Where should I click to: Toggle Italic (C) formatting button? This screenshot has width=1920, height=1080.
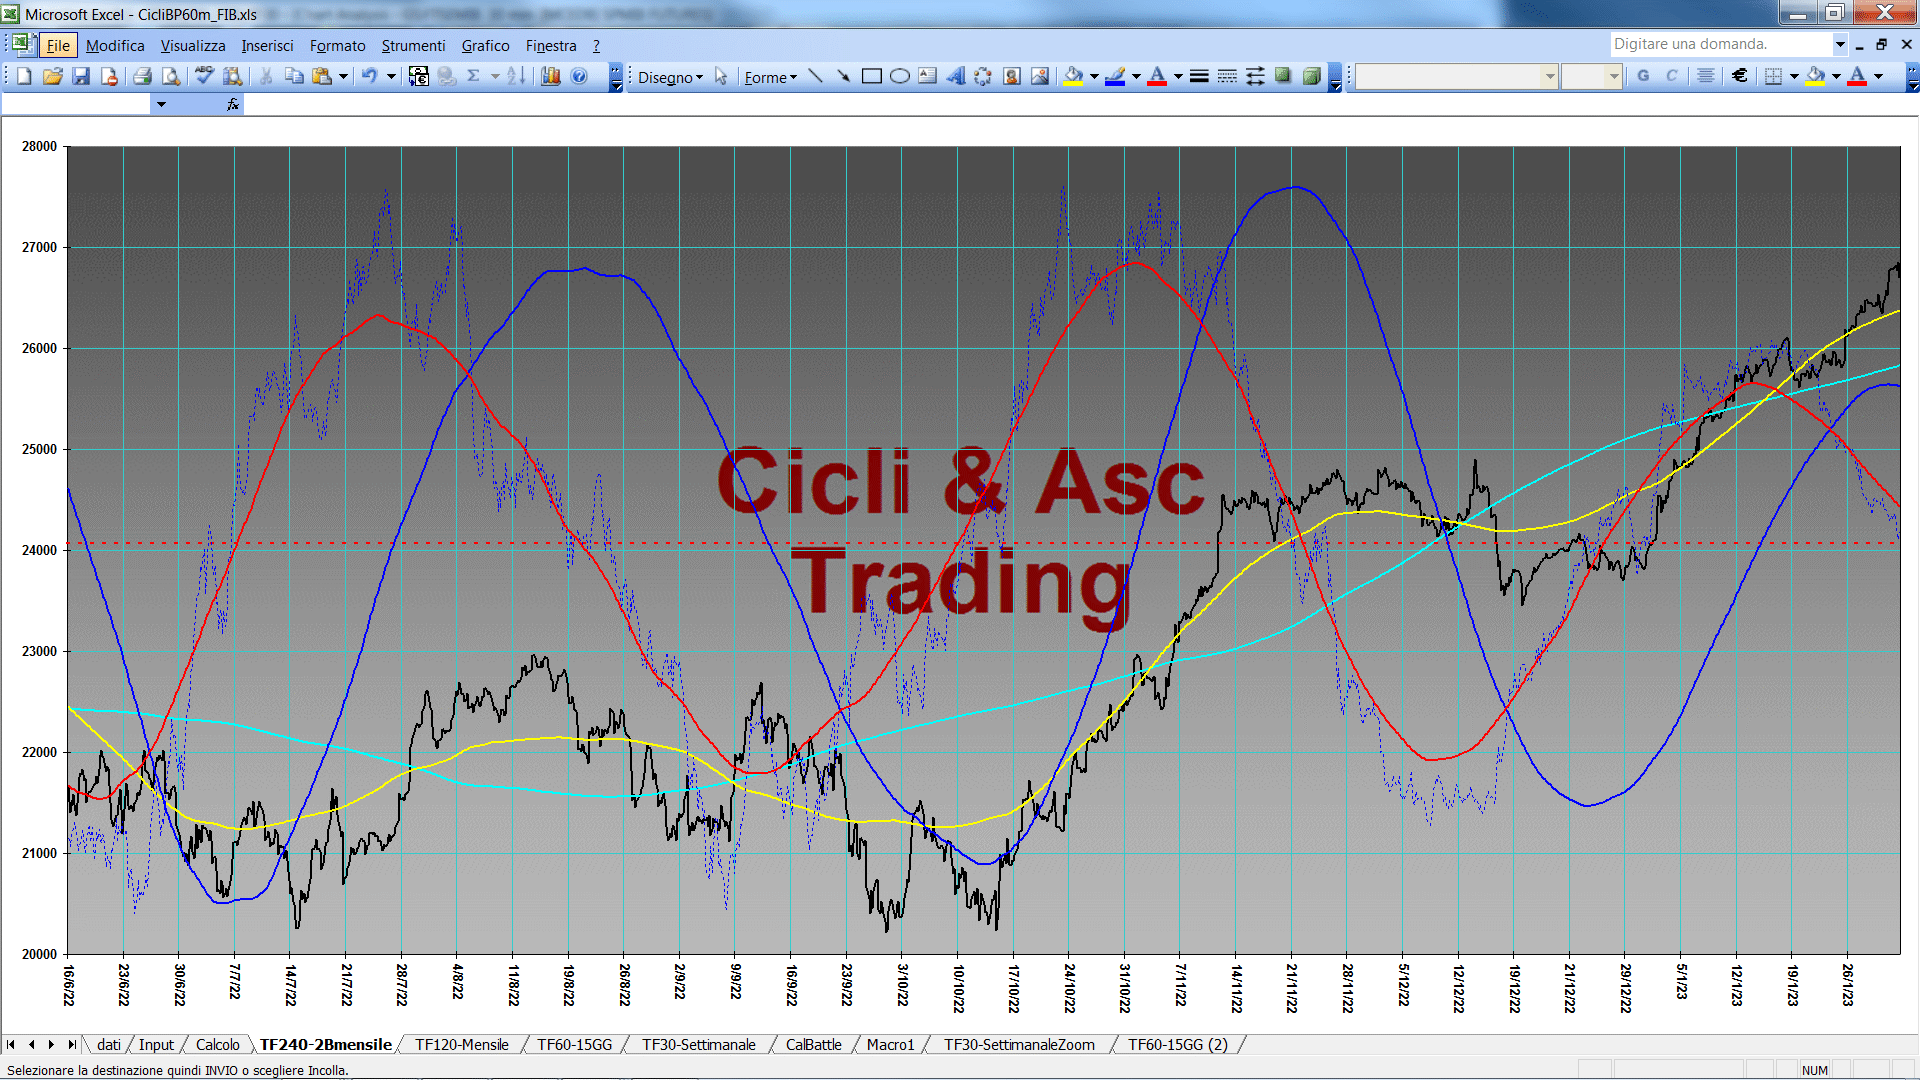point(1671,76)
